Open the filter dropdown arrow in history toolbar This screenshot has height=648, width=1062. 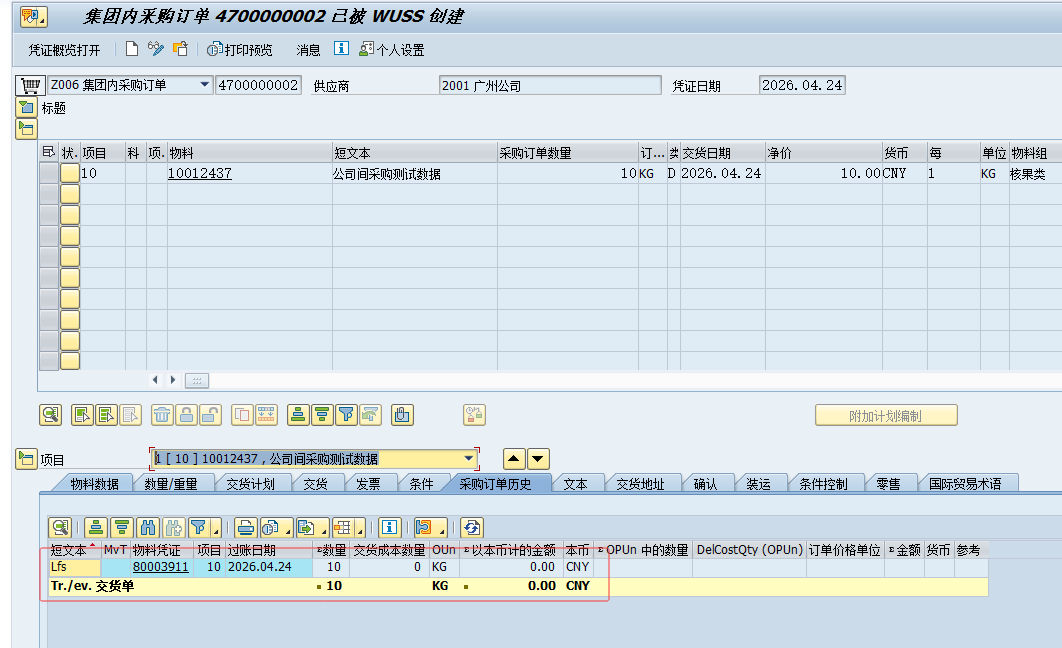click(x=215, y=529)
